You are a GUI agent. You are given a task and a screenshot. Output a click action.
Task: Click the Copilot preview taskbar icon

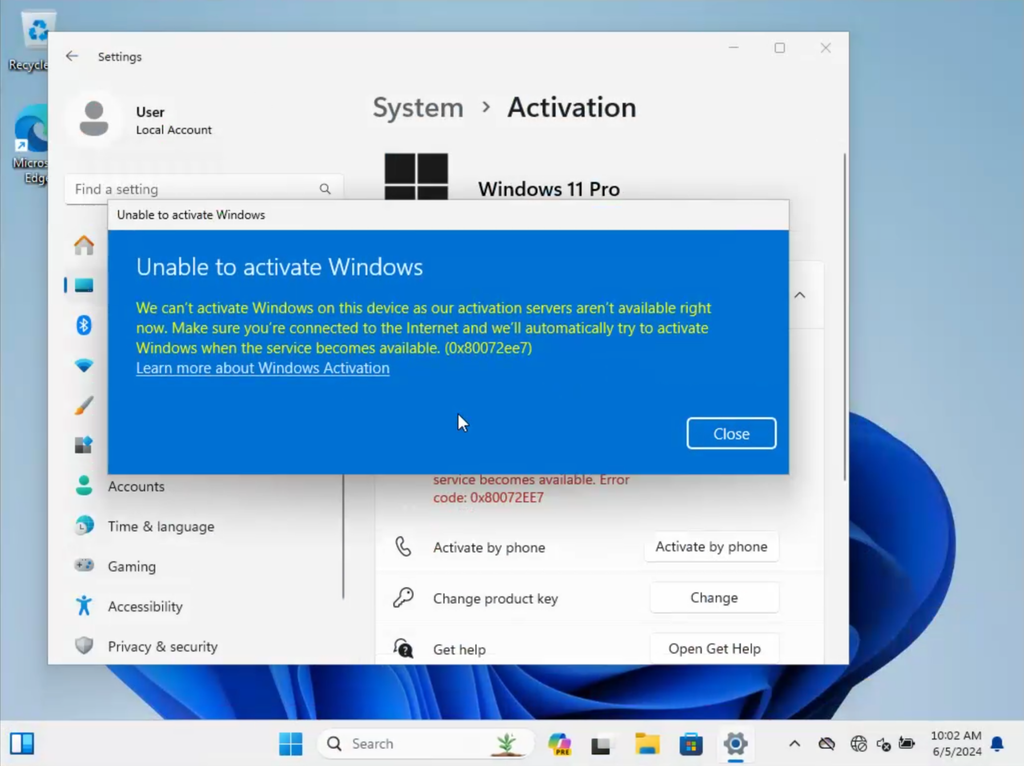[x=559, y=744]
